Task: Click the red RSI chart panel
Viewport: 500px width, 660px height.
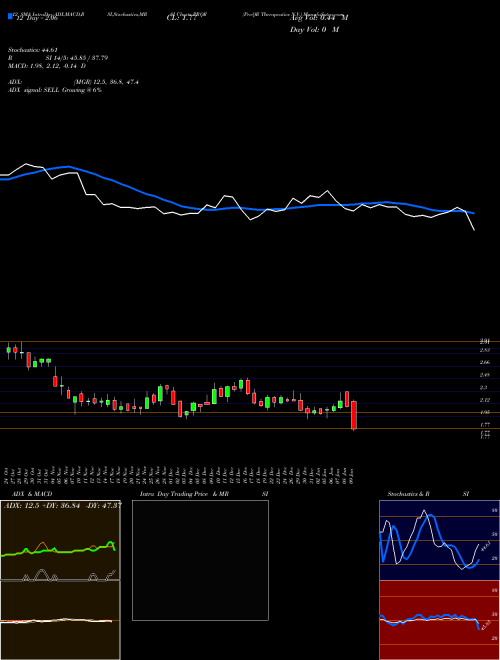Action: click(x=439, y=620)
